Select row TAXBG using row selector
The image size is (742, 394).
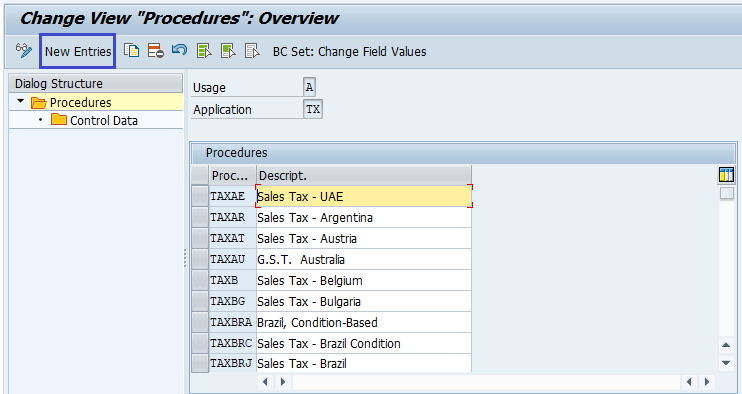click(x=200, y=301)
